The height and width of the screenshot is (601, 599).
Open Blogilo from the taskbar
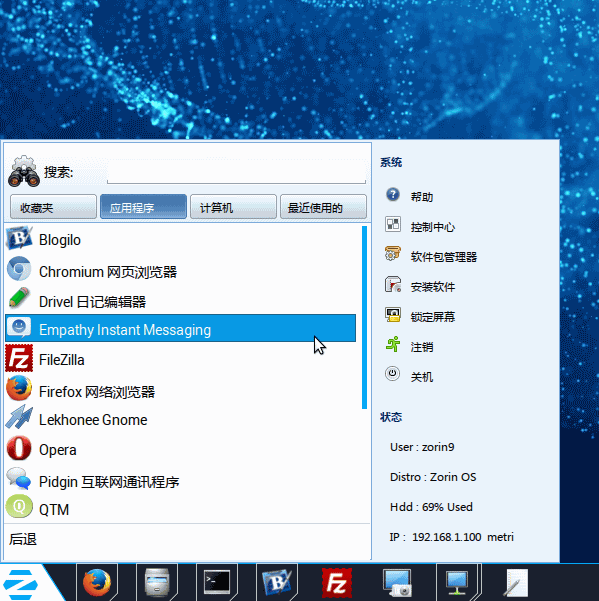click(x=277, y=583)
